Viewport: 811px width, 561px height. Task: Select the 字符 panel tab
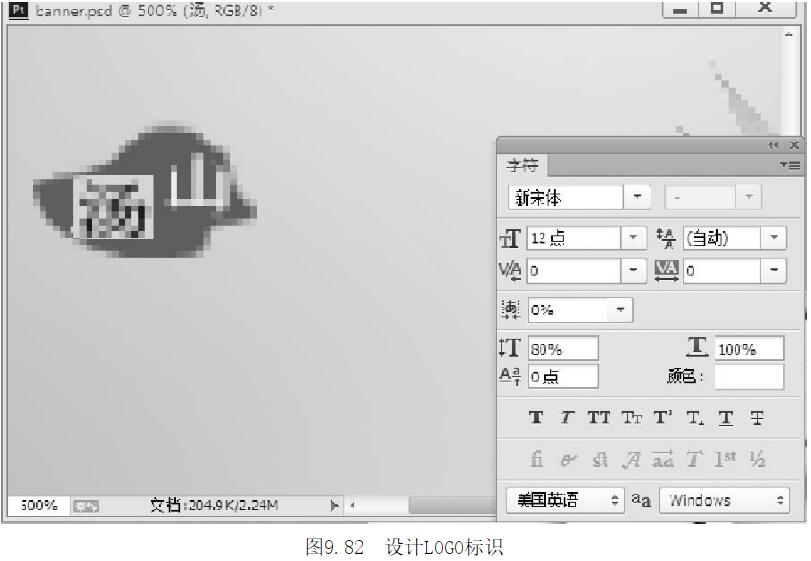[x=522, y=165]
